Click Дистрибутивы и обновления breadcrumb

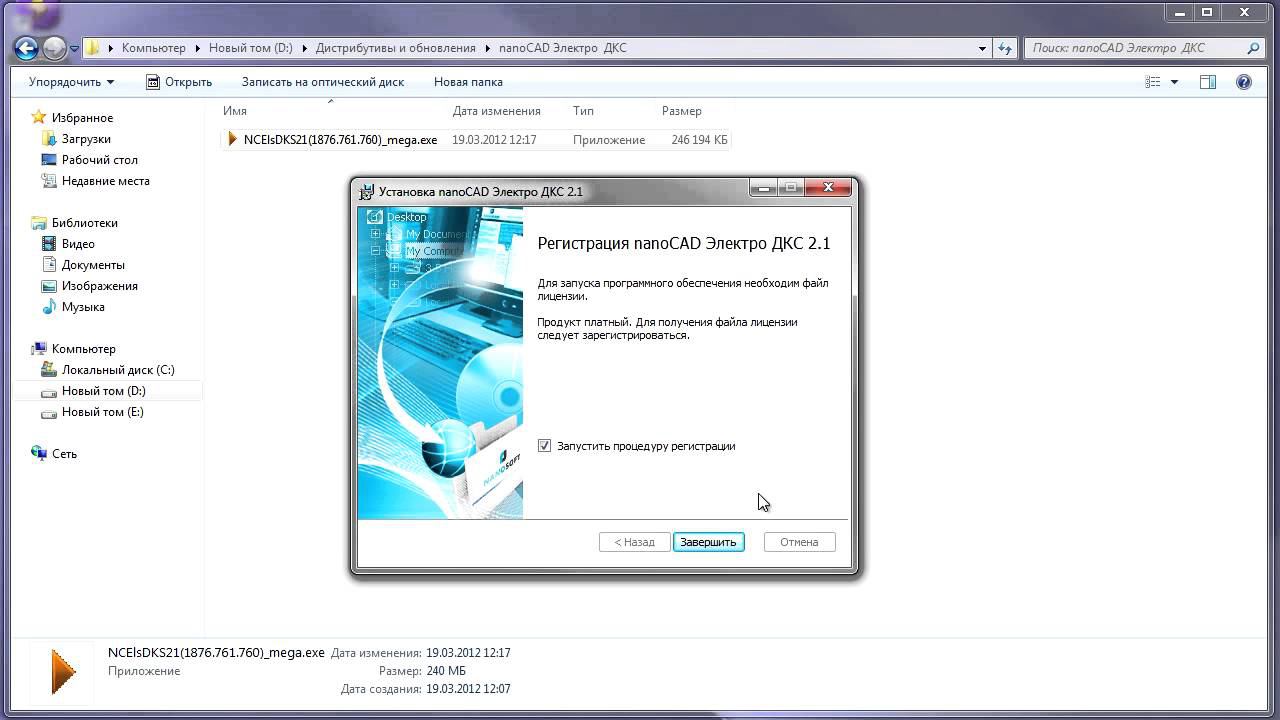(396, 48)
